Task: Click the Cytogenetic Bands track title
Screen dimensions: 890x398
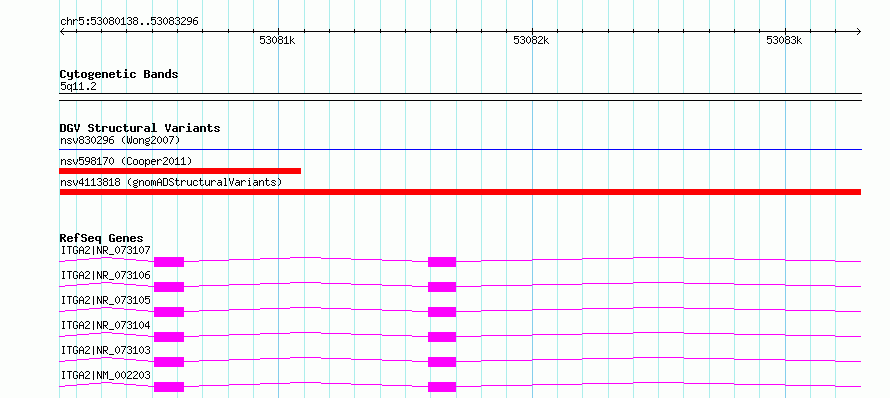Action: 119,74
